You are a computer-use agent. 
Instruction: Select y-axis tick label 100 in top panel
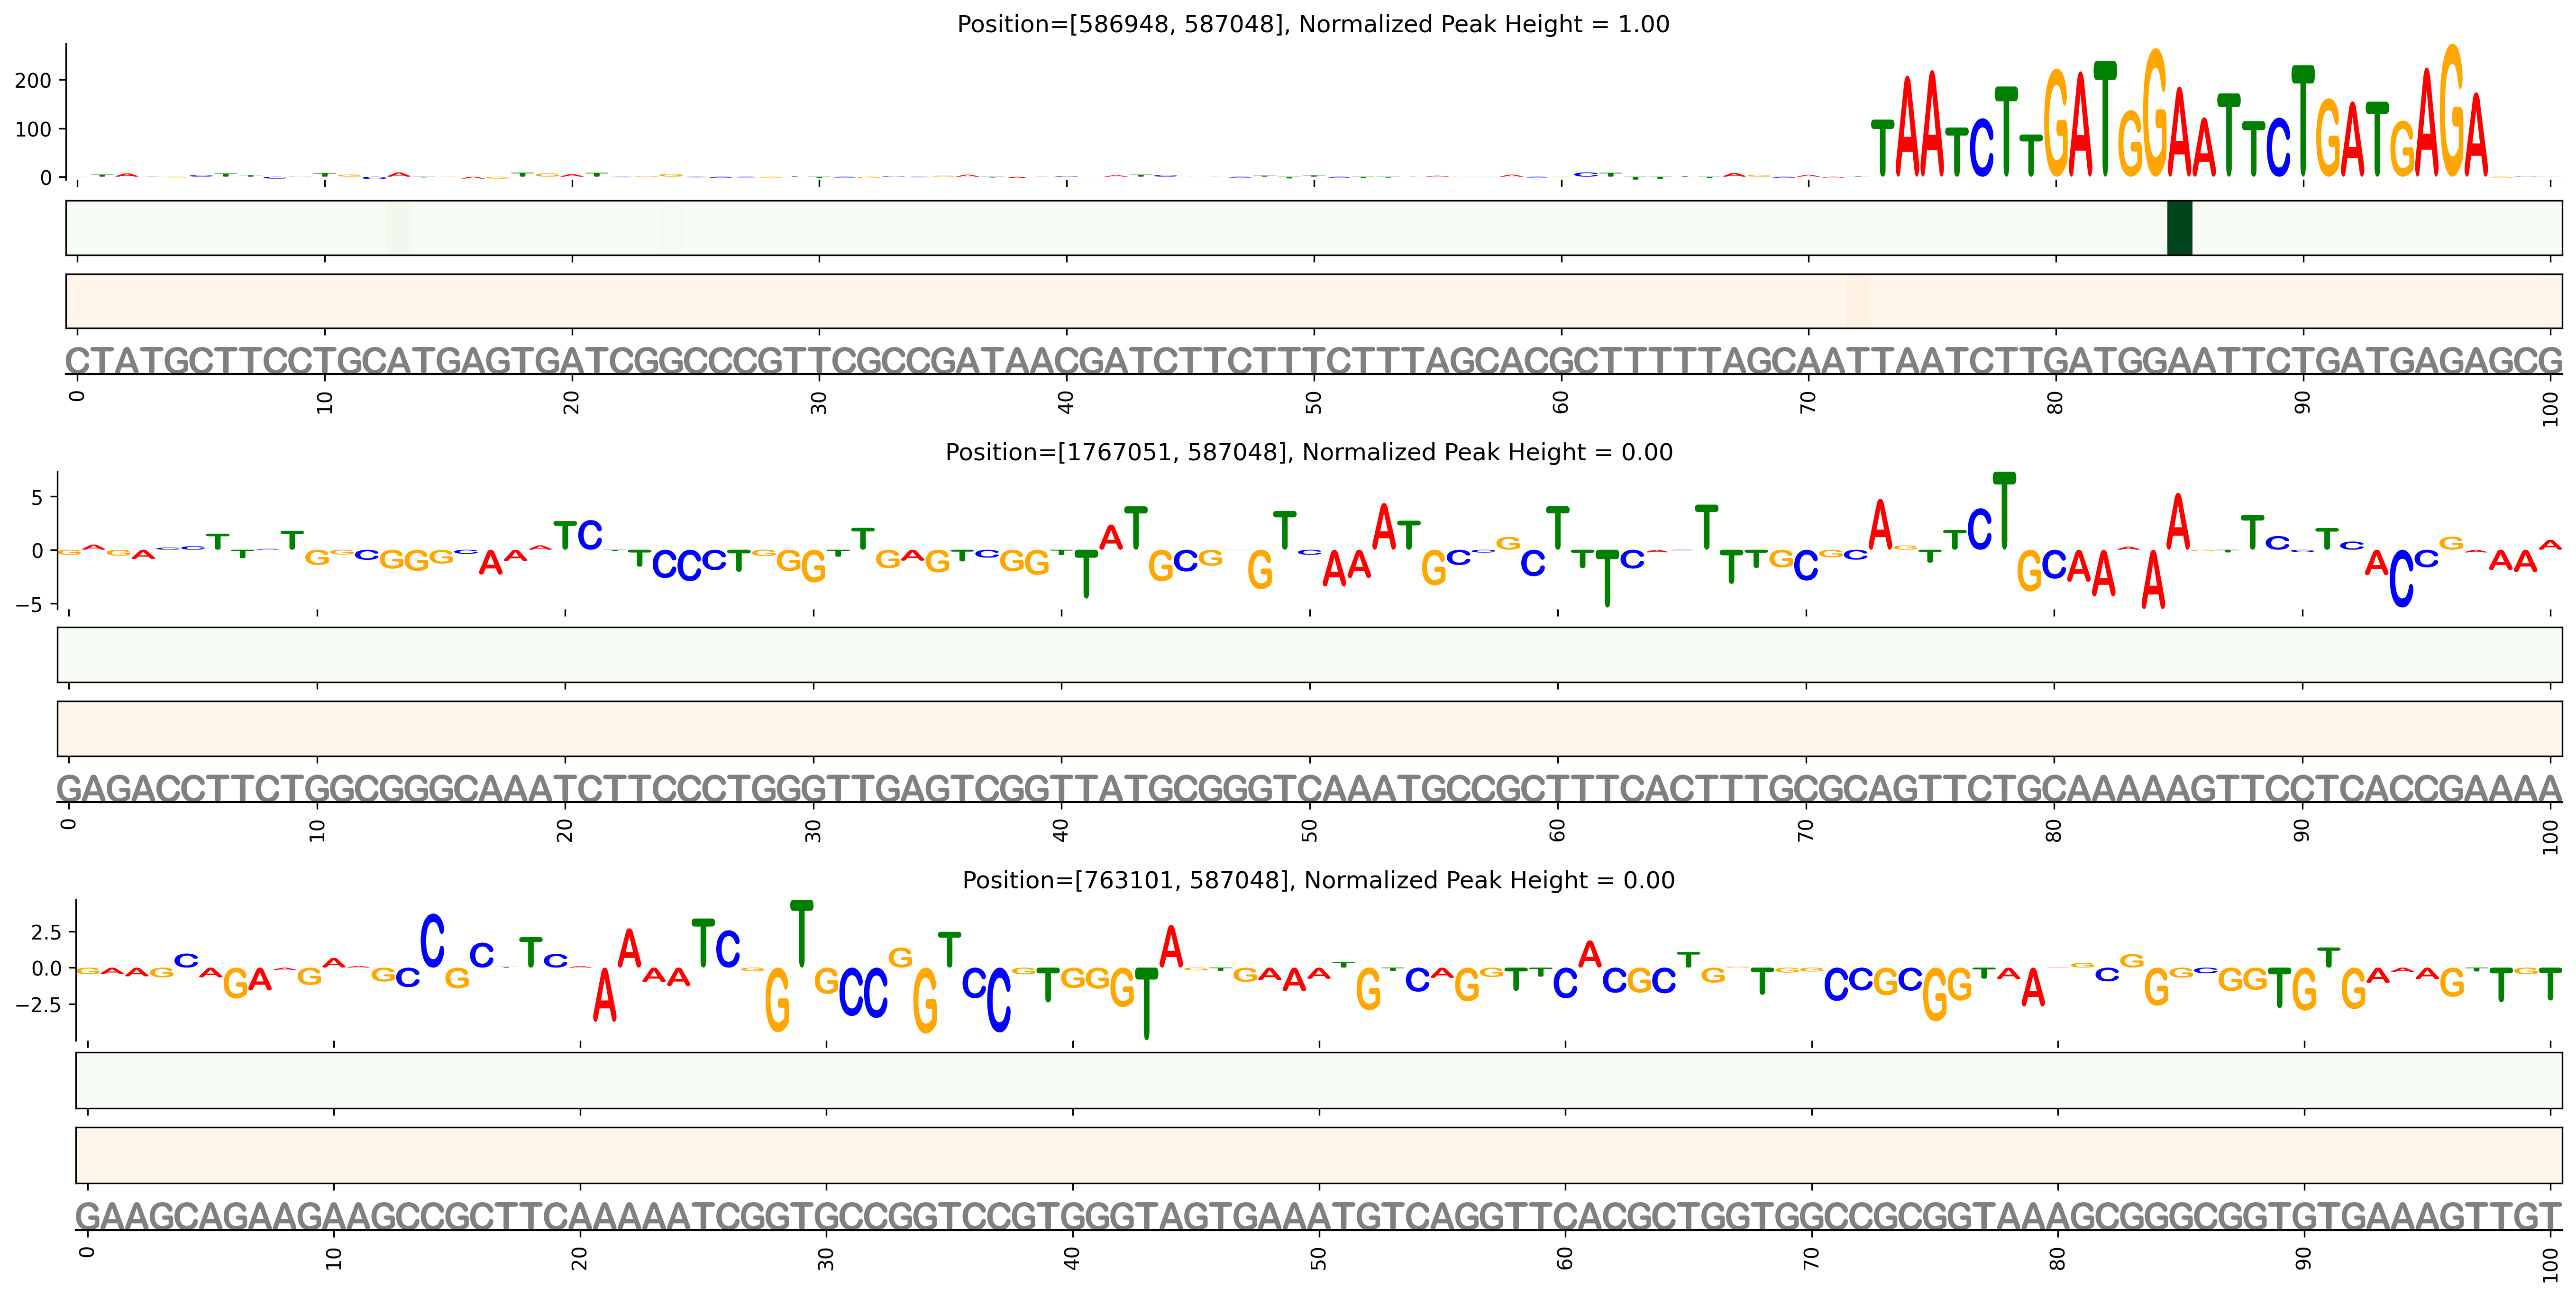(x=33, y=130)
